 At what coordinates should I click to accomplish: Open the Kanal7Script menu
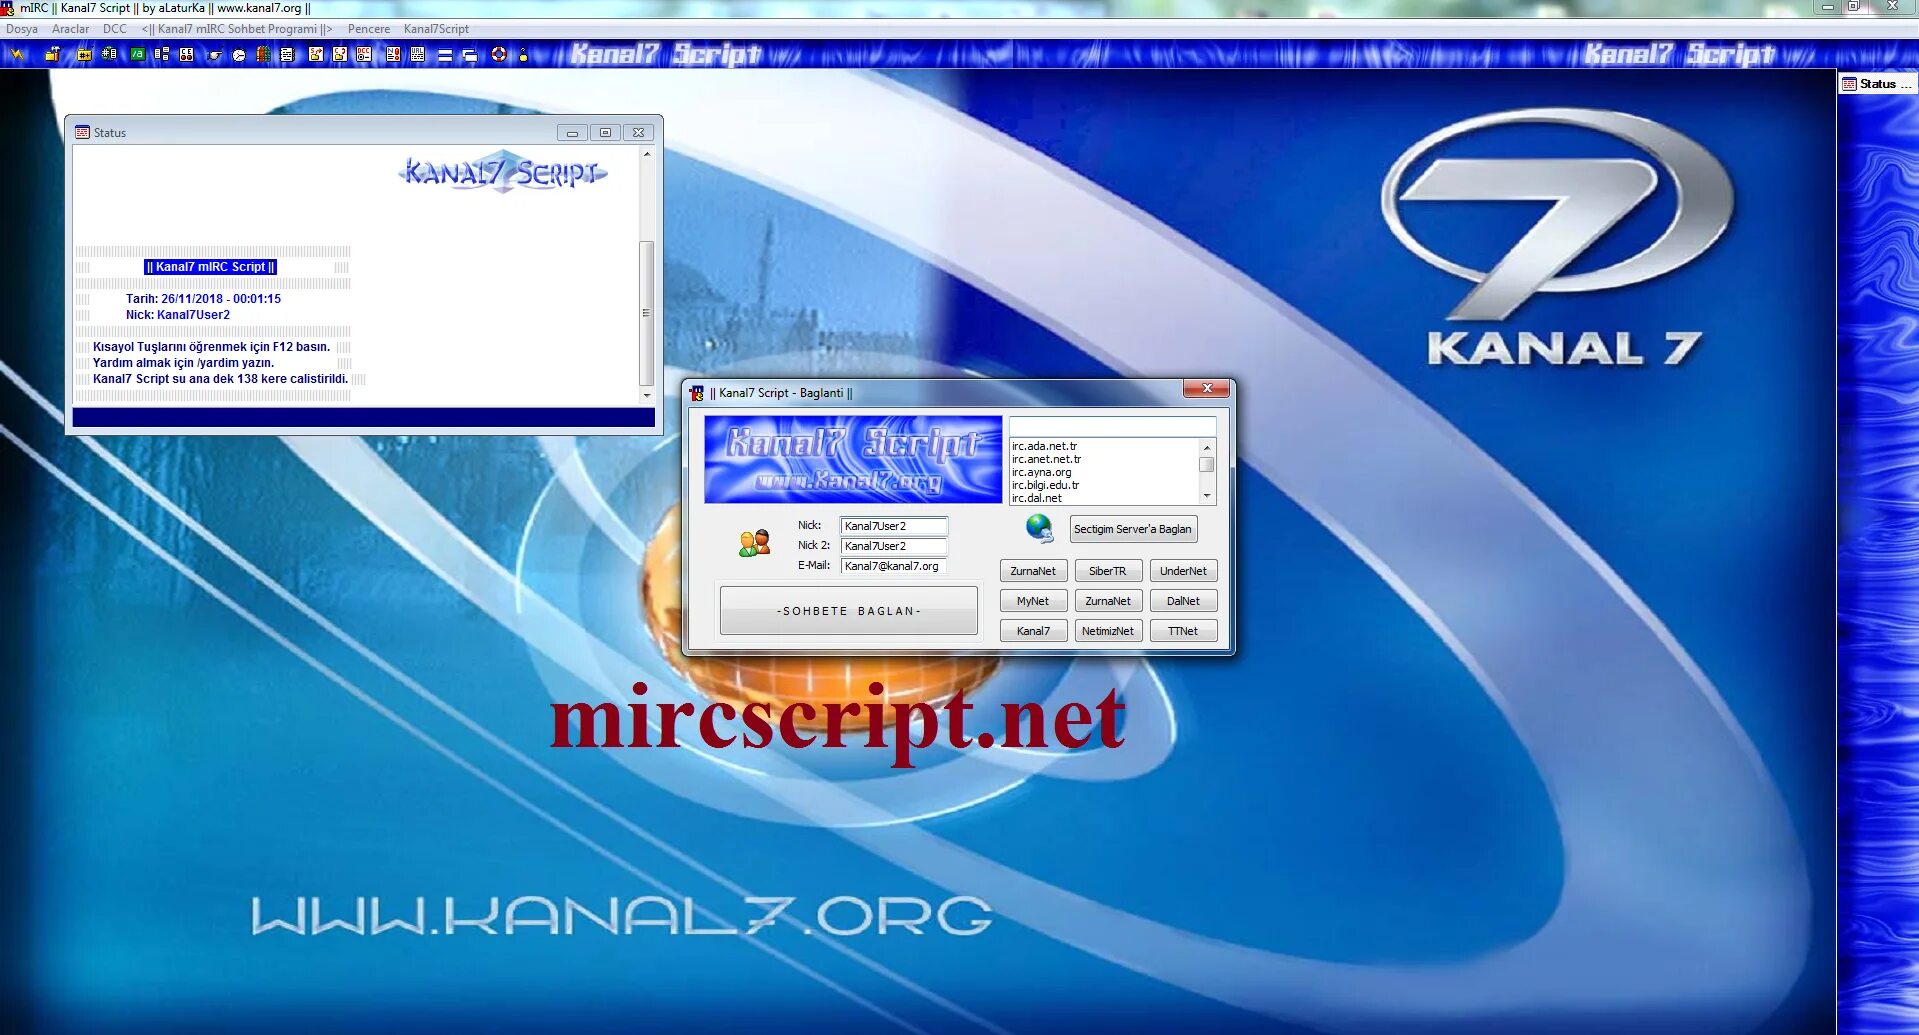tap(436, 29)
